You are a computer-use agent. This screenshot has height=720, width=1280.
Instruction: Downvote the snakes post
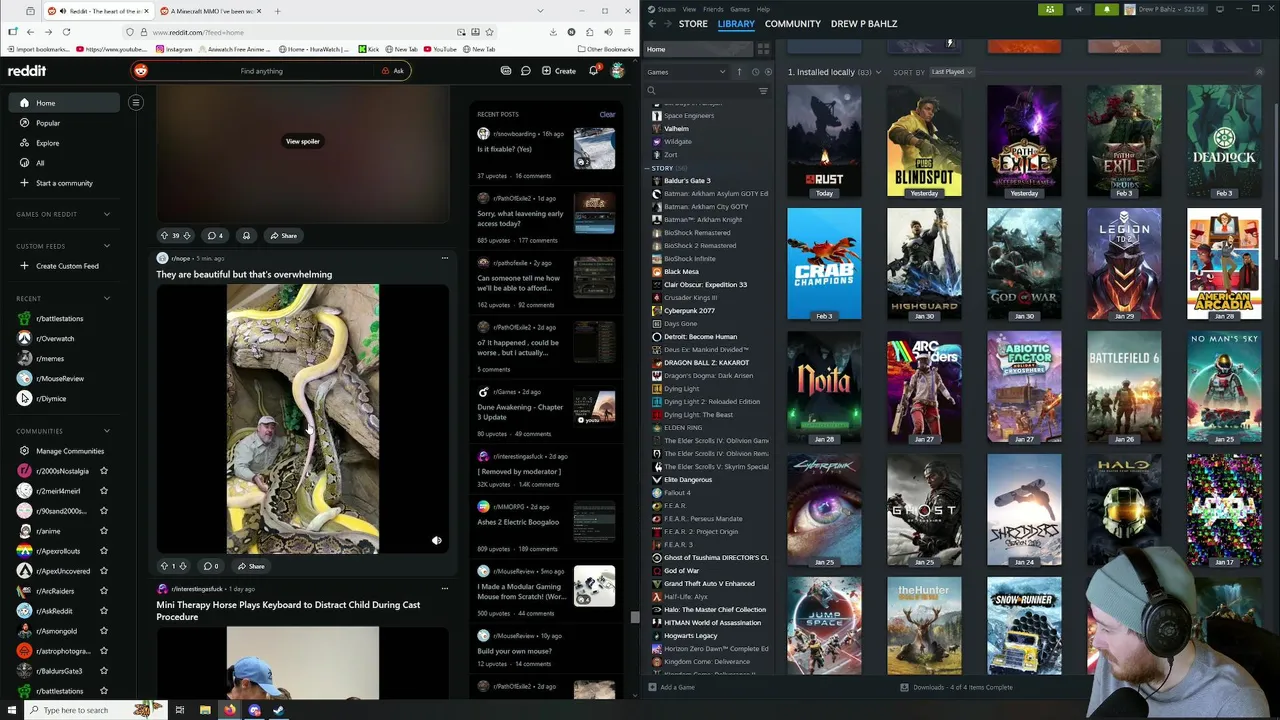(184, 566)
